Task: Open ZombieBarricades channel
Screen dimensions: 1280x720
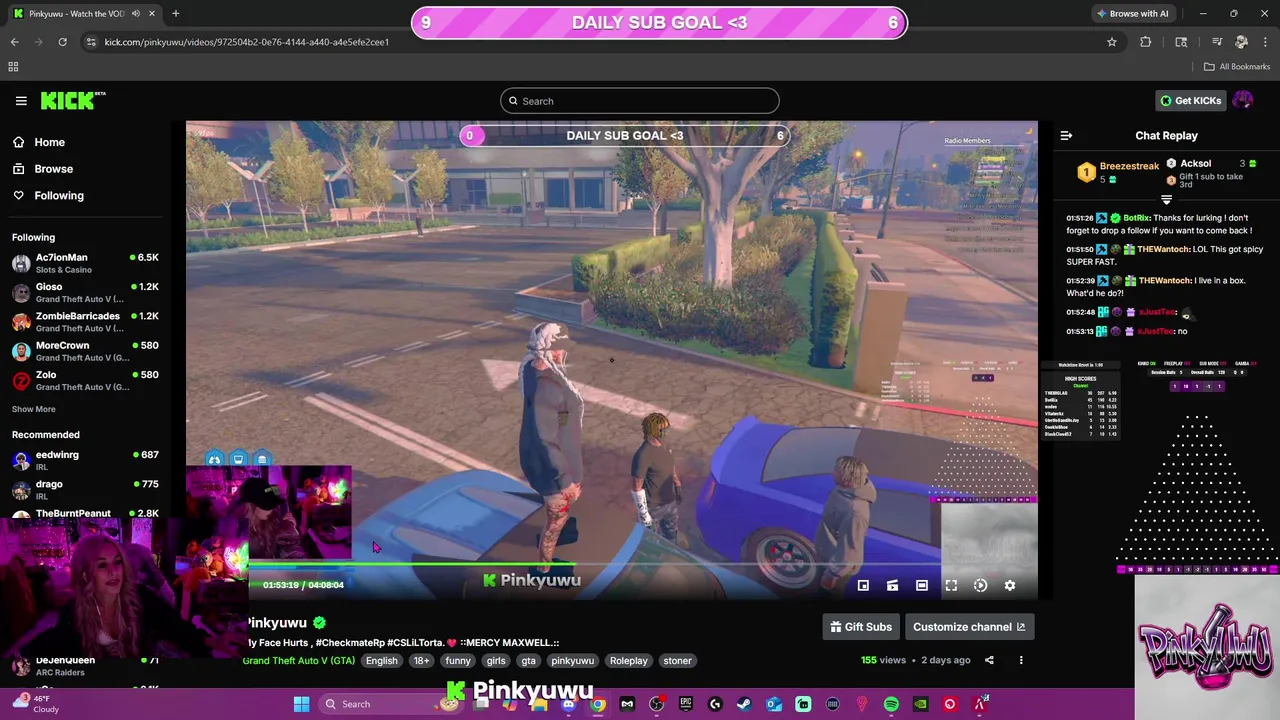Action: (85, 322)
